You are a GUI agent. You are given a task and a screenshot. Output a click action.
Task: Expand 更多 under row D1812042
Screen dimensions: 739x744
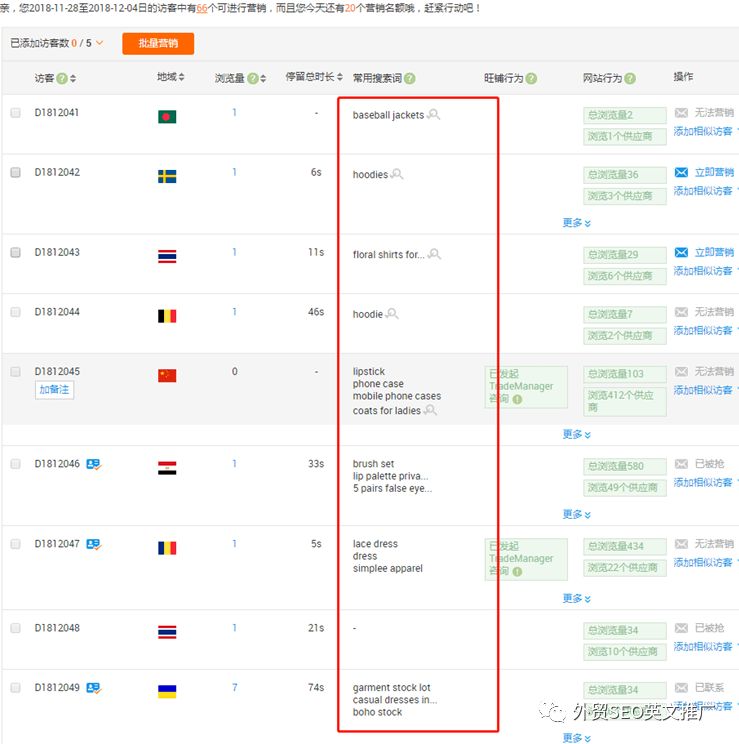click(x=577, y=223)
